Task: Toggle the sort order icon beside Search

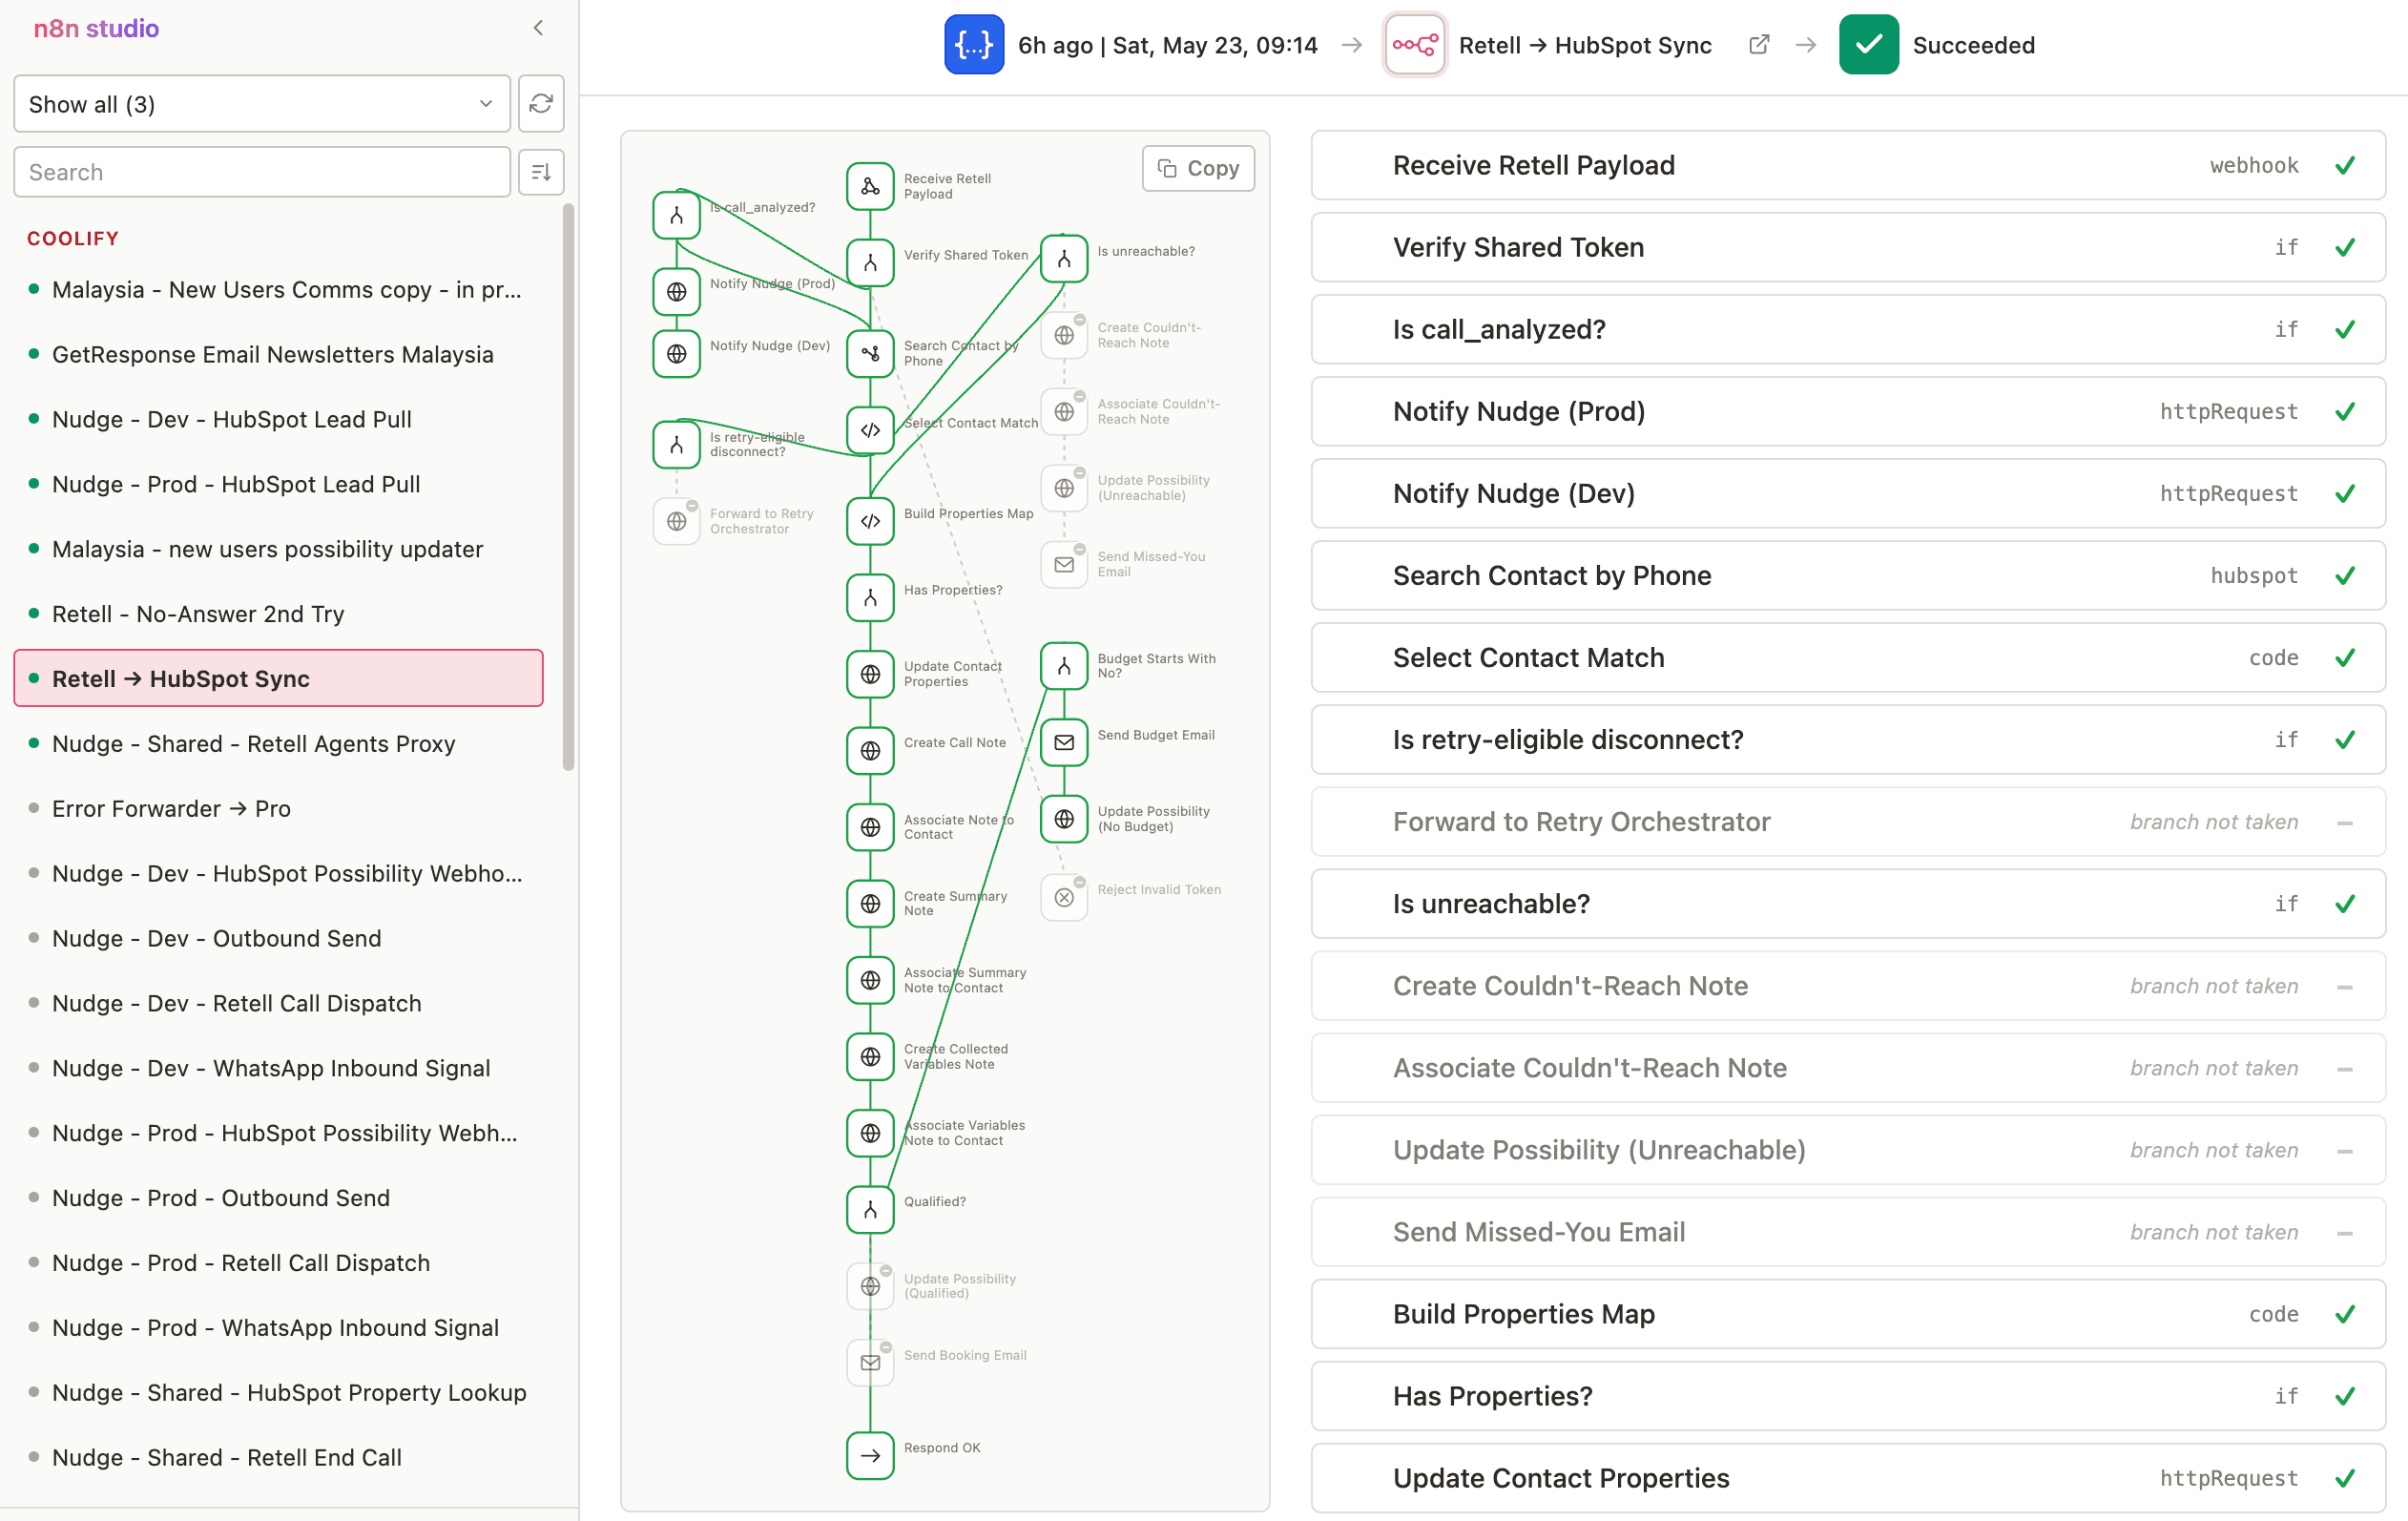Action: [541, 172]
